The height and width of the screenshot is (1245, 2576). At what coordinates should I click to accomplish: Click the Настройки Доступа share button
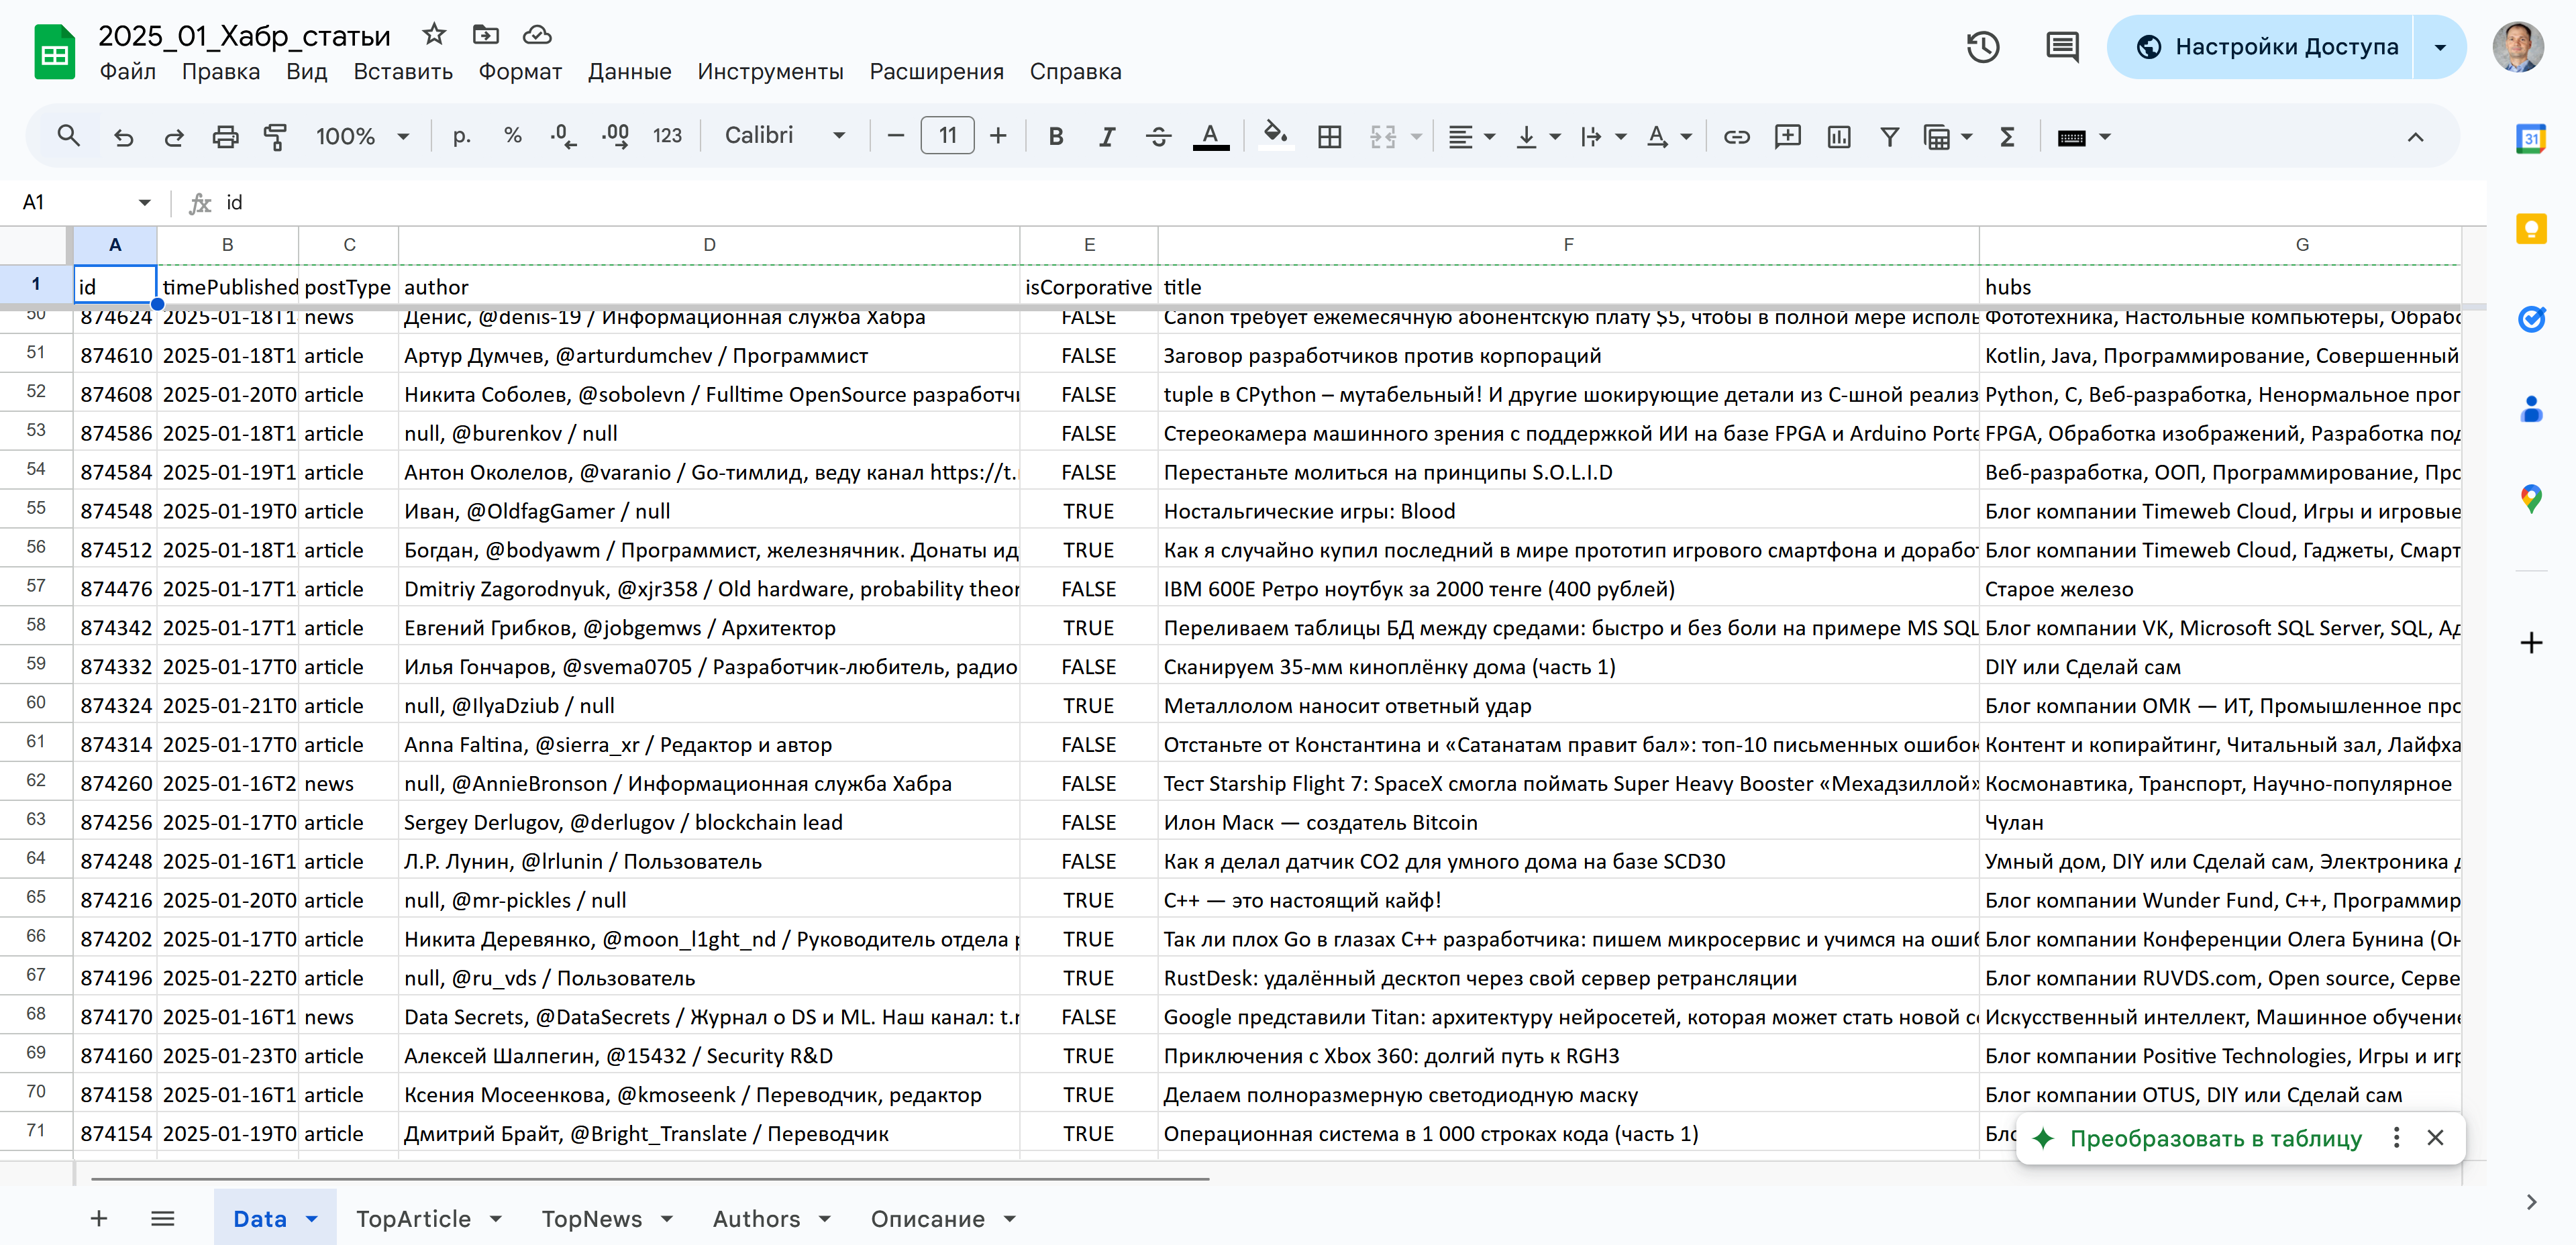coord(2265,47)
